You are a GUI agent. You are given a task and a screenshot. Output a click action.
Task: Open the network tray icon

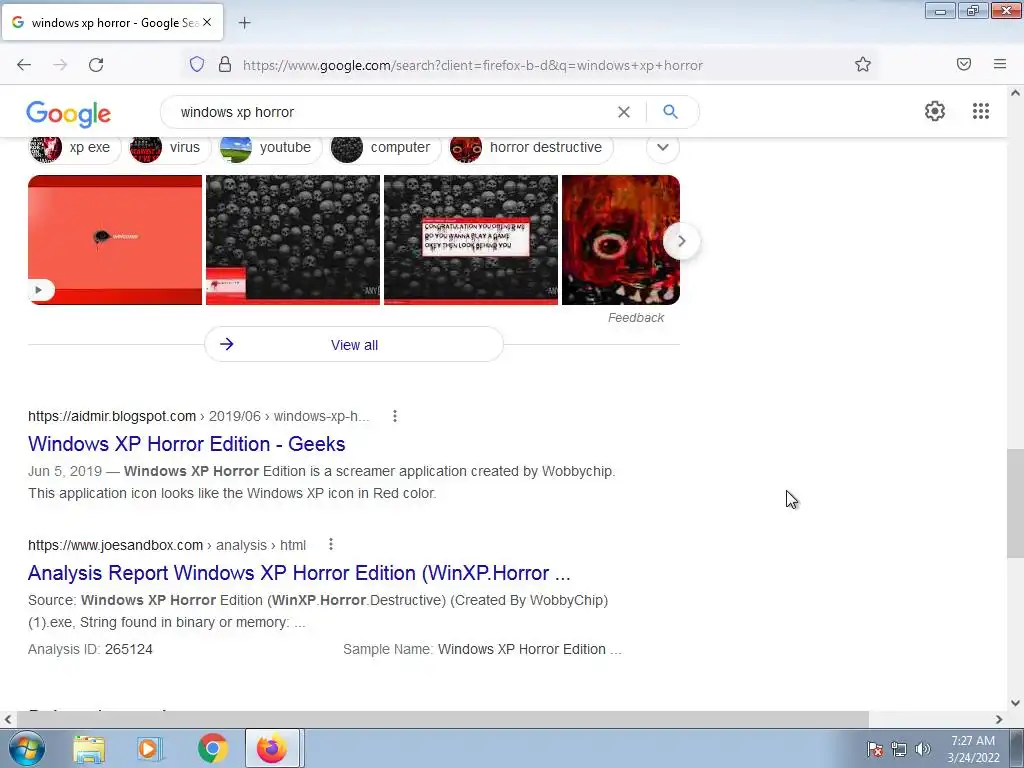899,749
